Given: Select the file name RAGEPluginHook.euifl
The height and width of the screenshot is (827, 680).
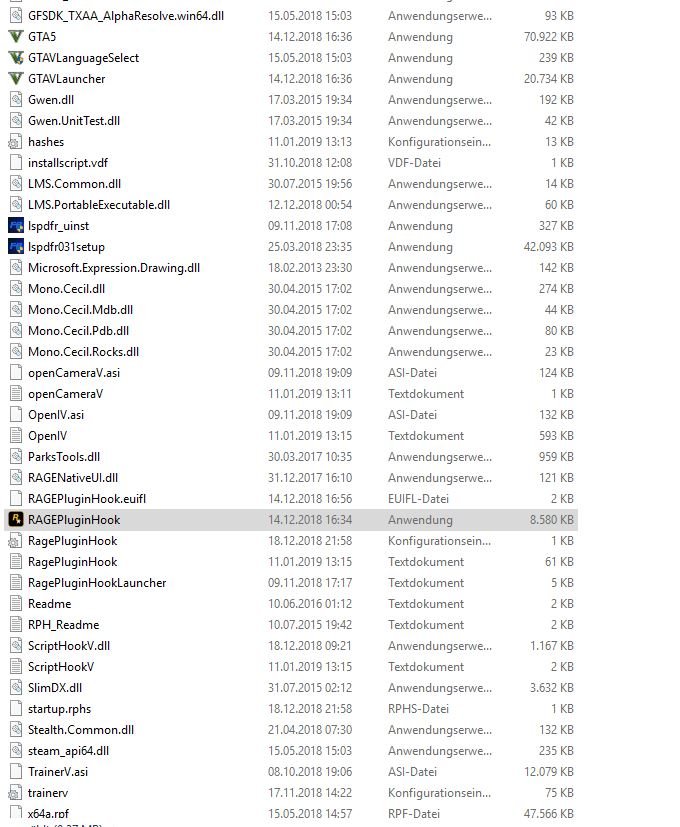Looking at the screenshot, I should tap(87, 499).
